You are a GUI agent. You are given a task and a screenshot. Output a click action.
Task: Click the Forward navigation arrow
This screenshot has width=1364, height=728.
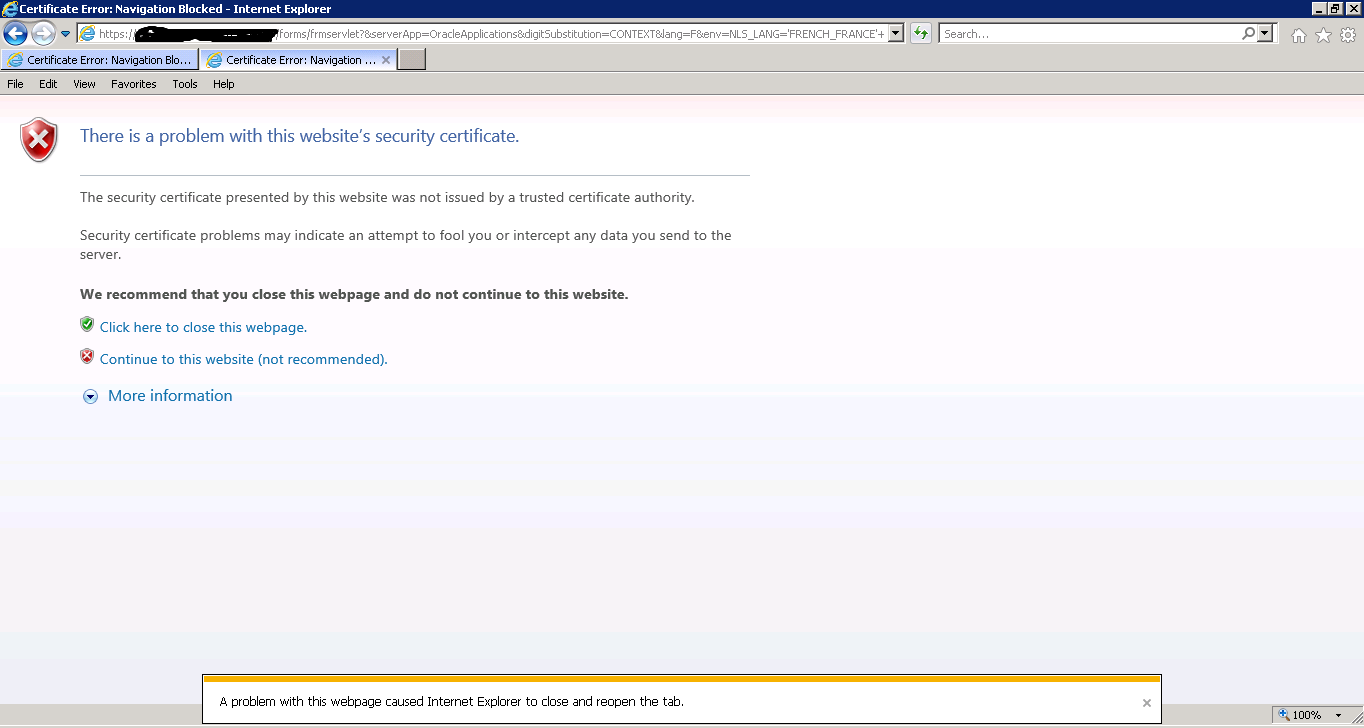pos(43,34)
